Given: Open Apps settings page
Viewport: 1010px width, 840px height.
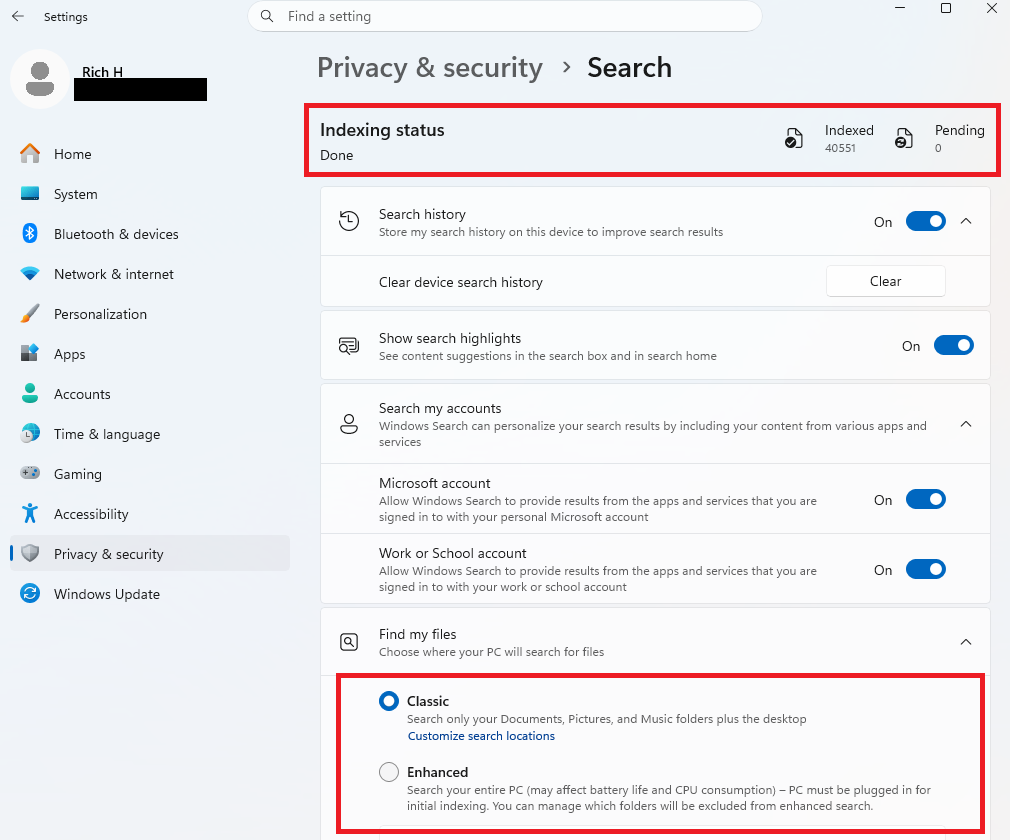Looking at the screenshot, I should (149, 354).
